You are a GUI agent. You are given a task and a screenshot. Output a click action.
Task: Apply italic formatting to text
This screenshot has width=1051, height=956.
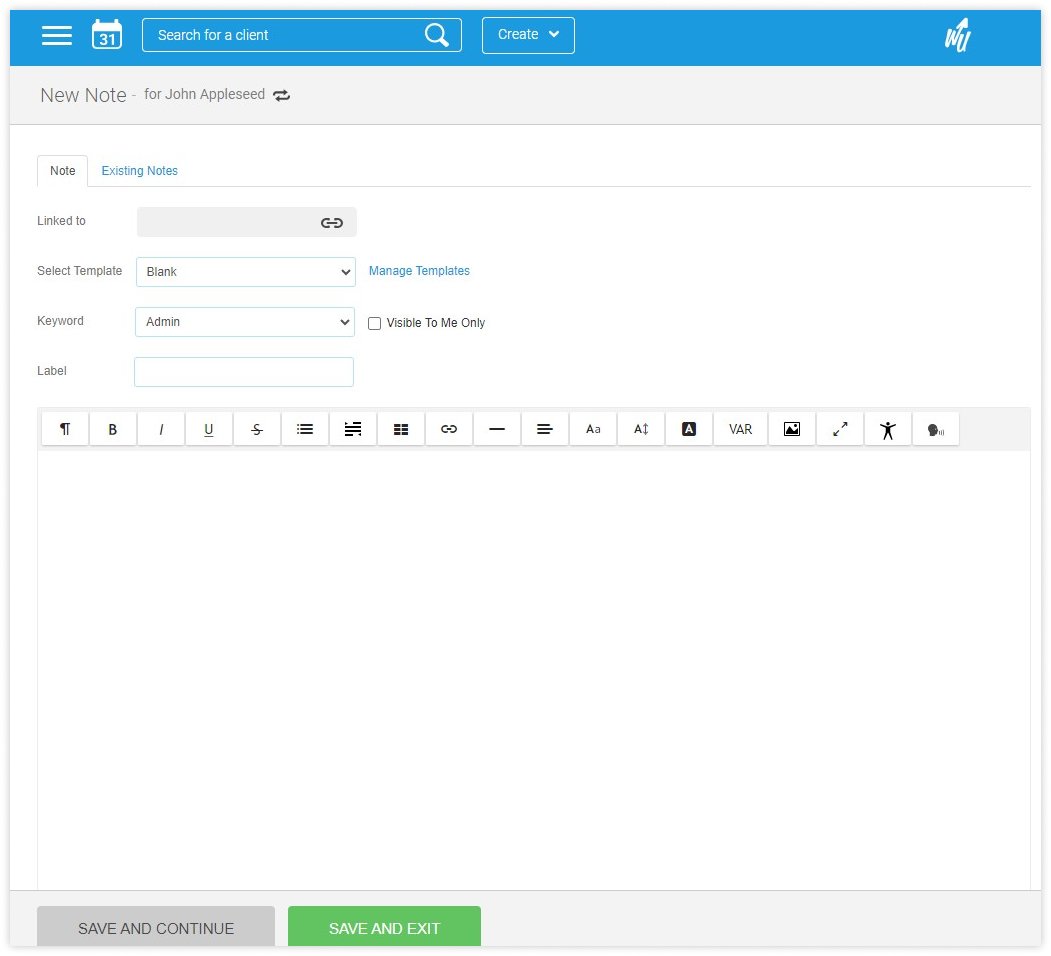pos(161,429)
